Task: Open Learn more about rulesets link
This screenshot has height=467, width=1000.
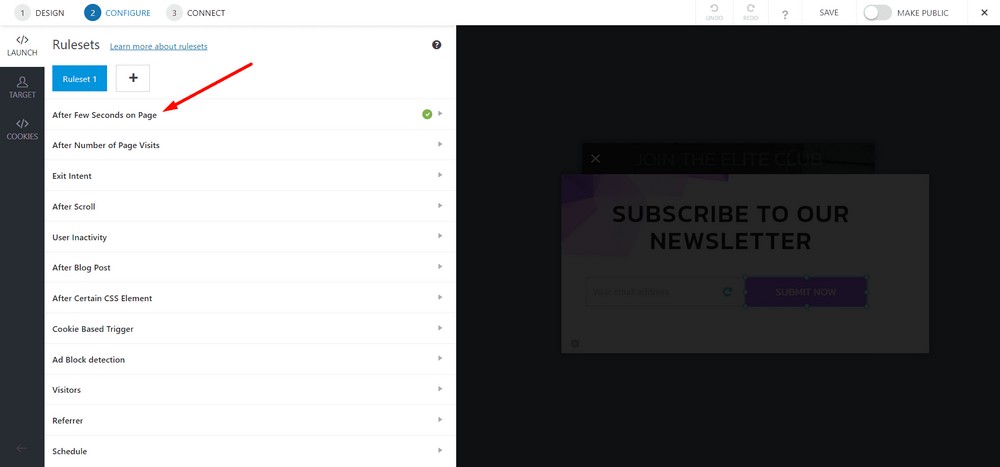Action: (x=159, y=47)
